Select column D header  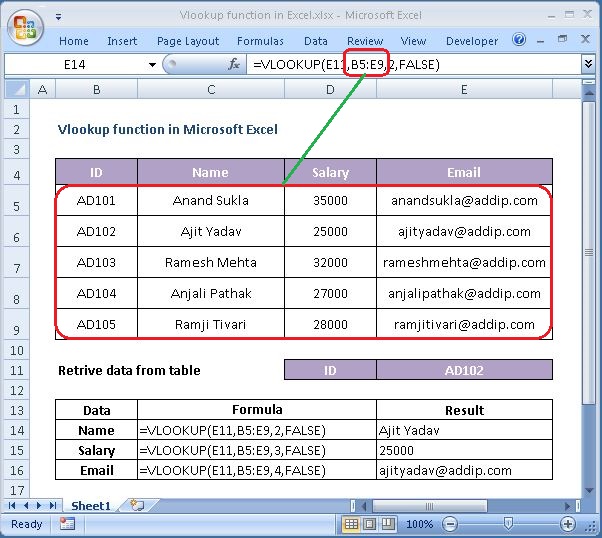[x=330, y=89]
